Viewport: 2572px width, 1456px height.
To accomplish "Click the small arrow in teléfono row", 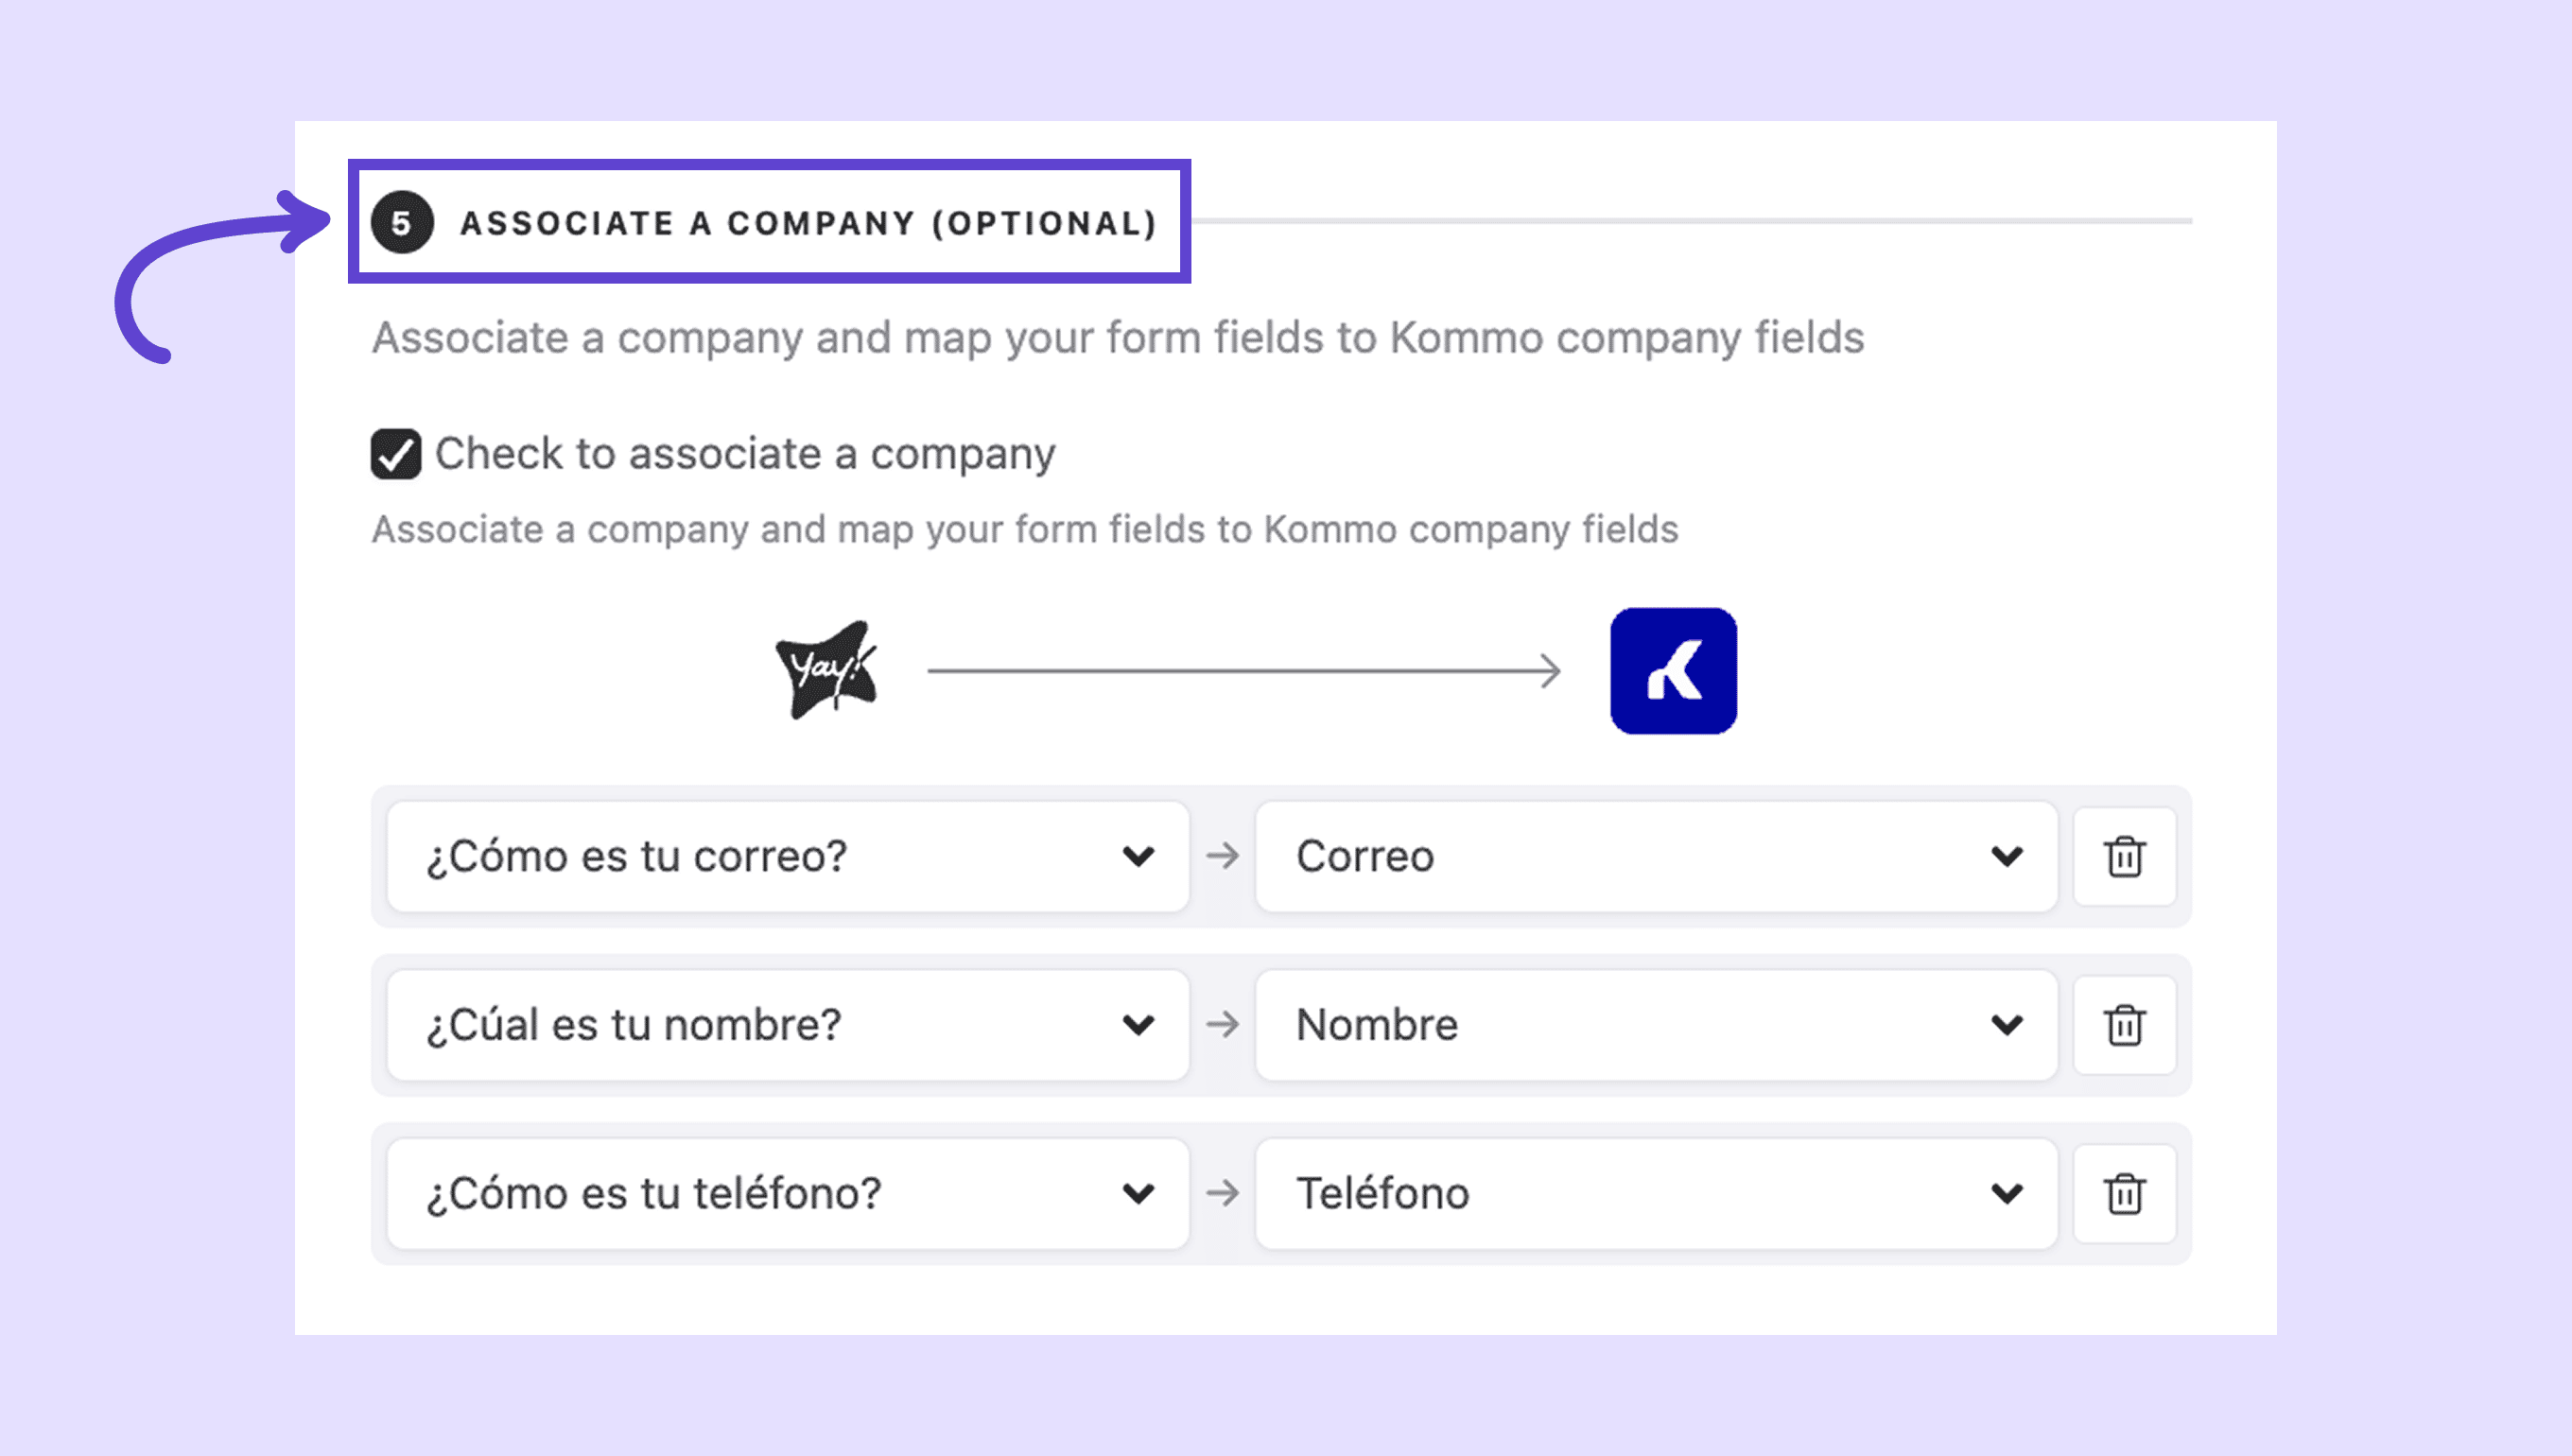I will click(1222, 1193).
